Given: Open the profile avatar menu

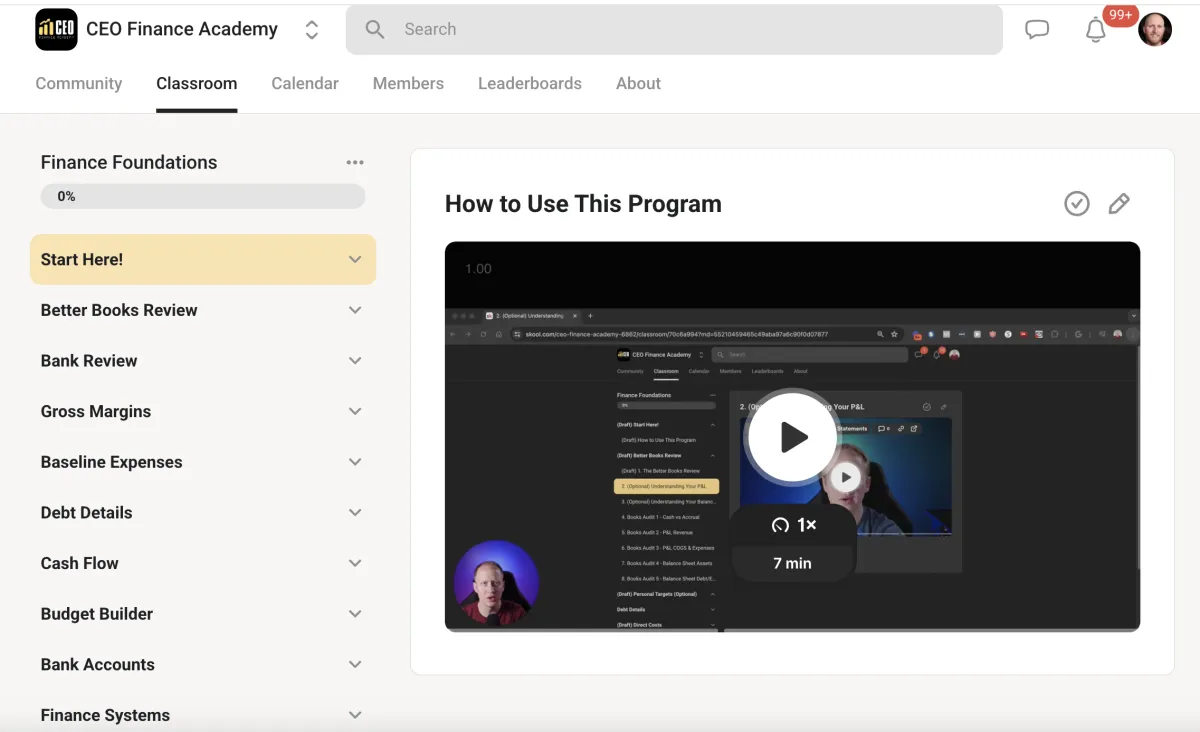Looking at the screenshot, I should click(x=1155, y=30).
